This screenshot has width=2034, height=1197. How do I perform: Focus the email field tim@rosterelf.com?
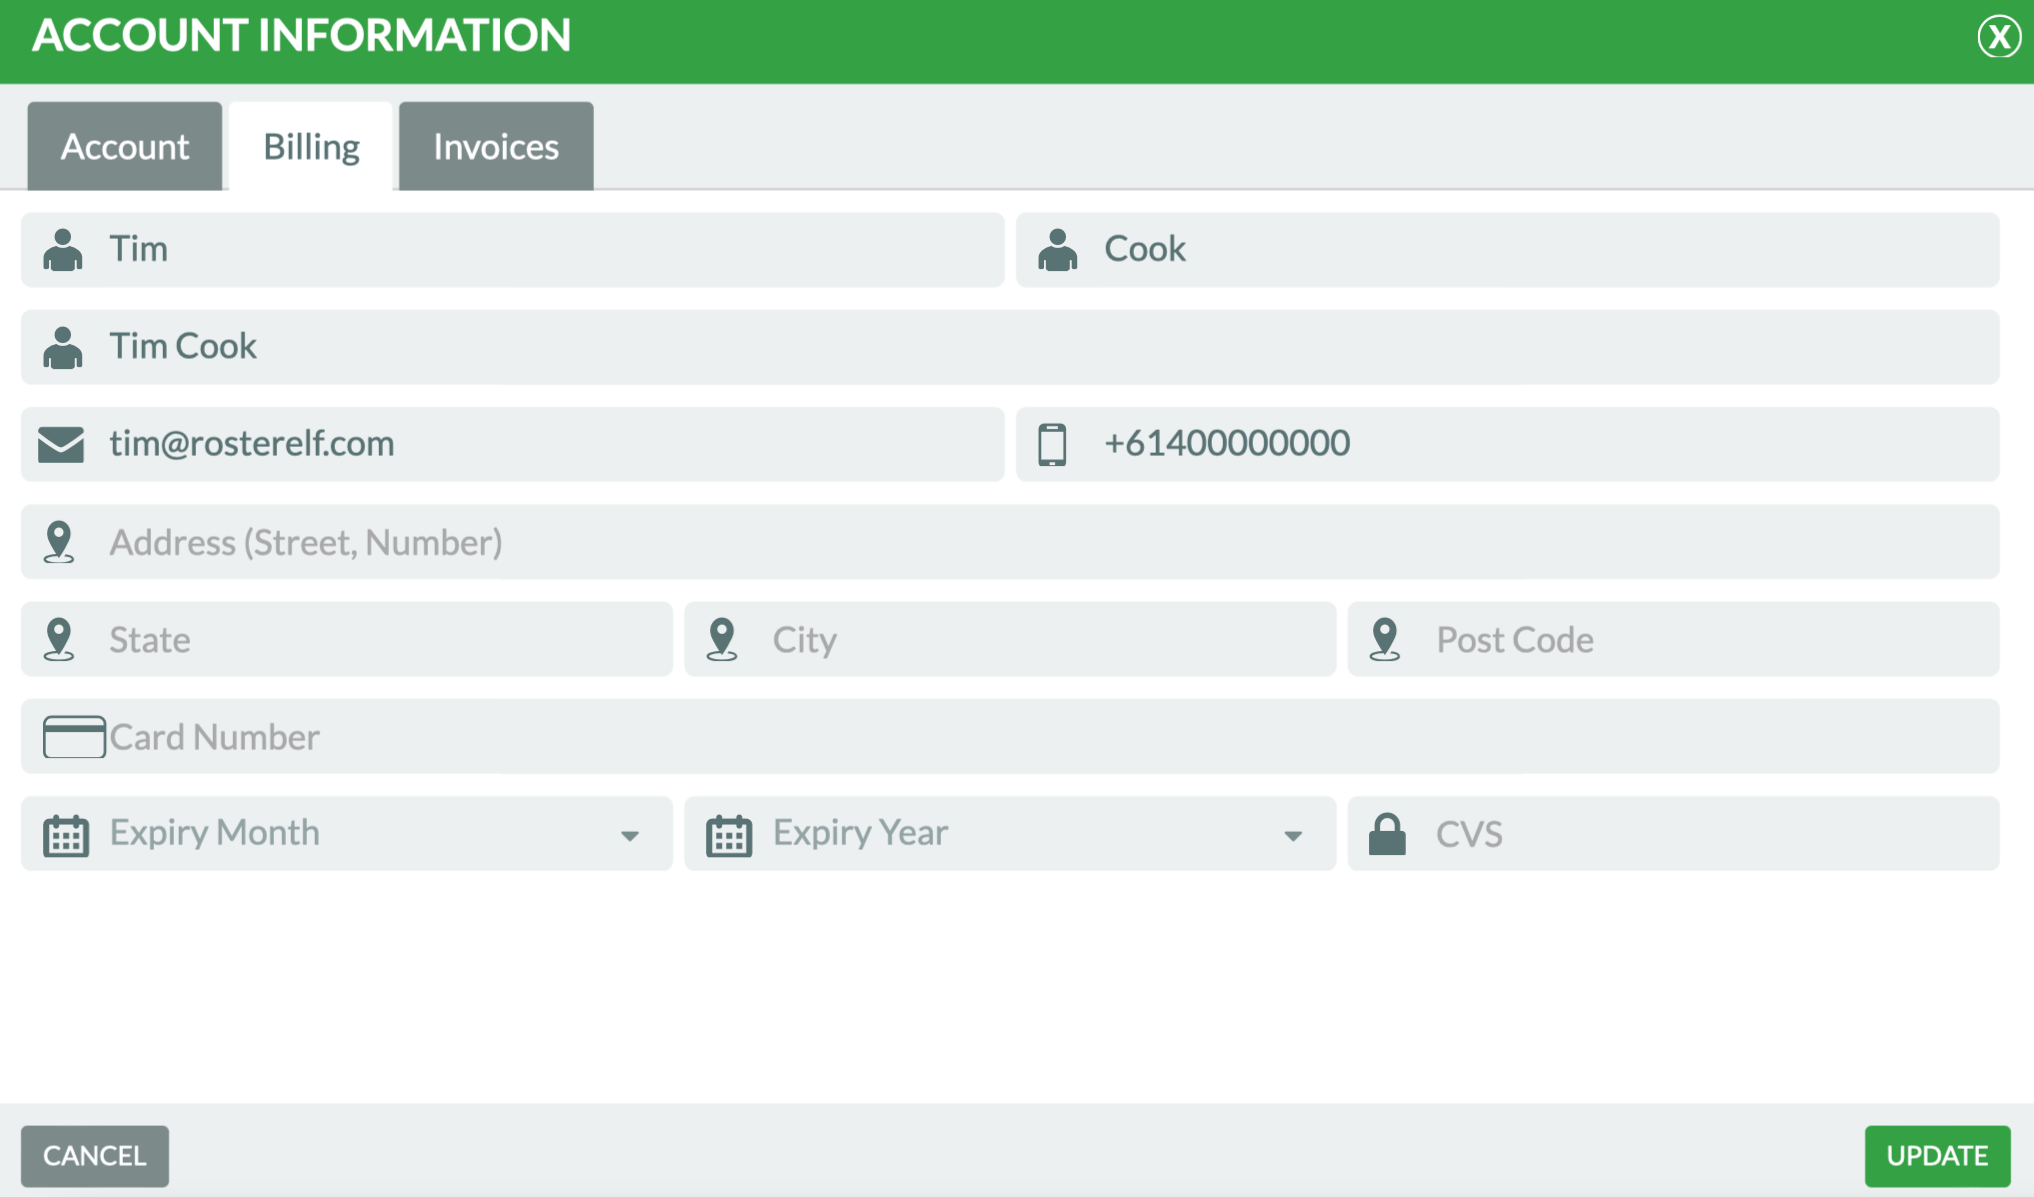(513, 444)
